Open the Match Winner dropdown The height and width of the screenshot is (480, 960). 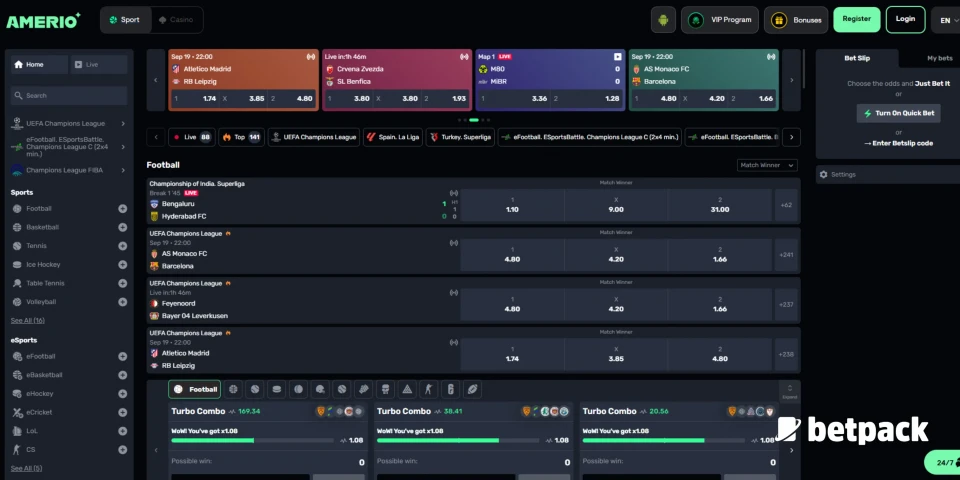[x=767, y=165]
